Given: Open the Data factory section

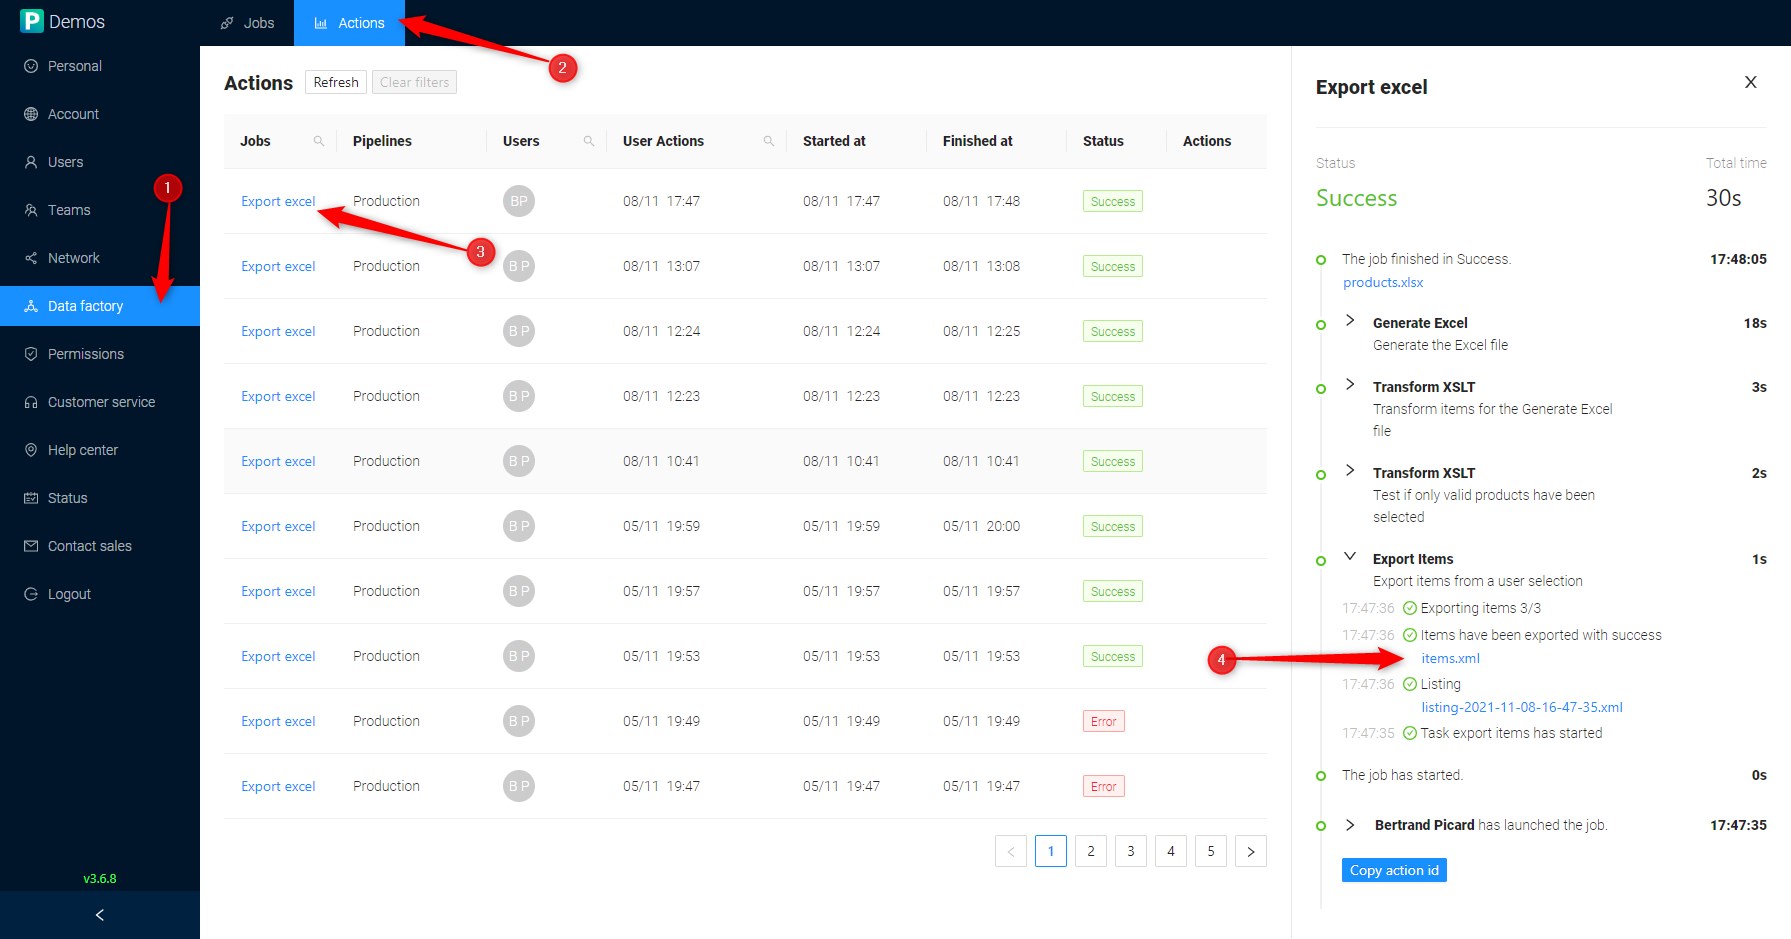Looking at the screenshot, I should tap(85, 305).
